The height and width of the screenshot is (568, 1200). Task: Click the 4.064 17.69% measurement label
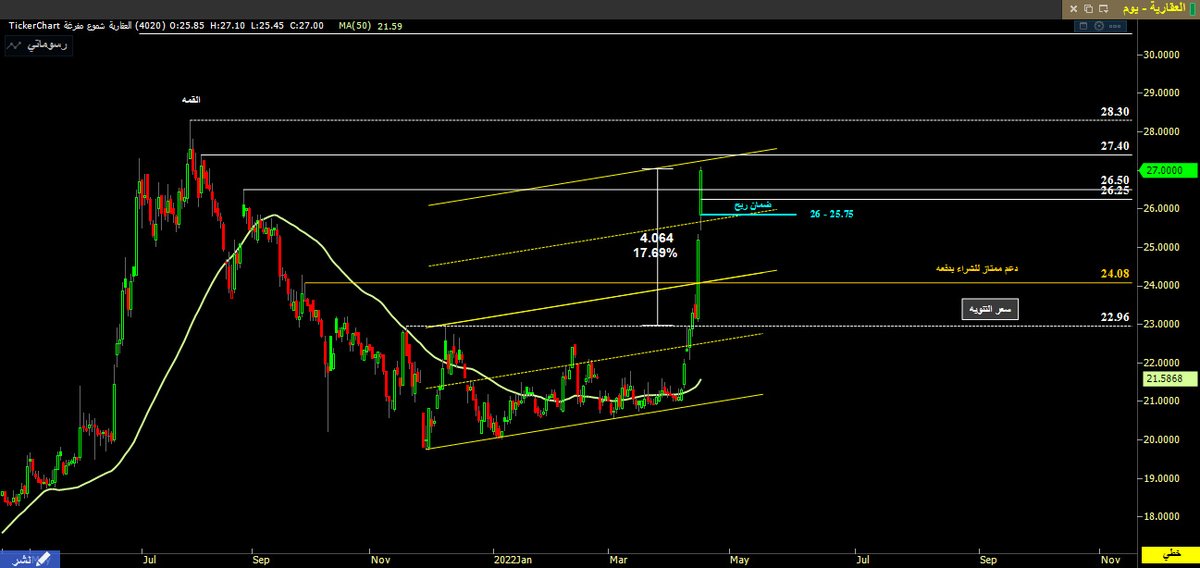[x=658, y=246]
